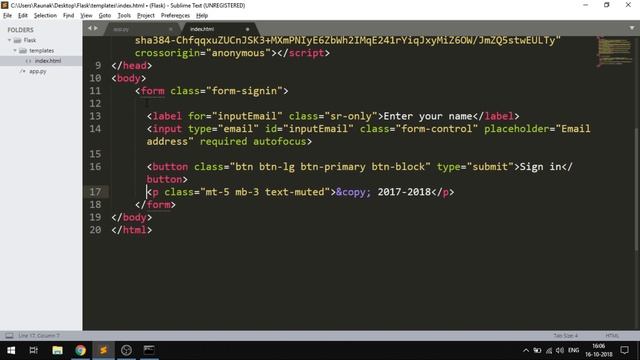Click Sublime Text taskbar icon
The height and width of the screenshot is (360, 640).
(103, 350)
